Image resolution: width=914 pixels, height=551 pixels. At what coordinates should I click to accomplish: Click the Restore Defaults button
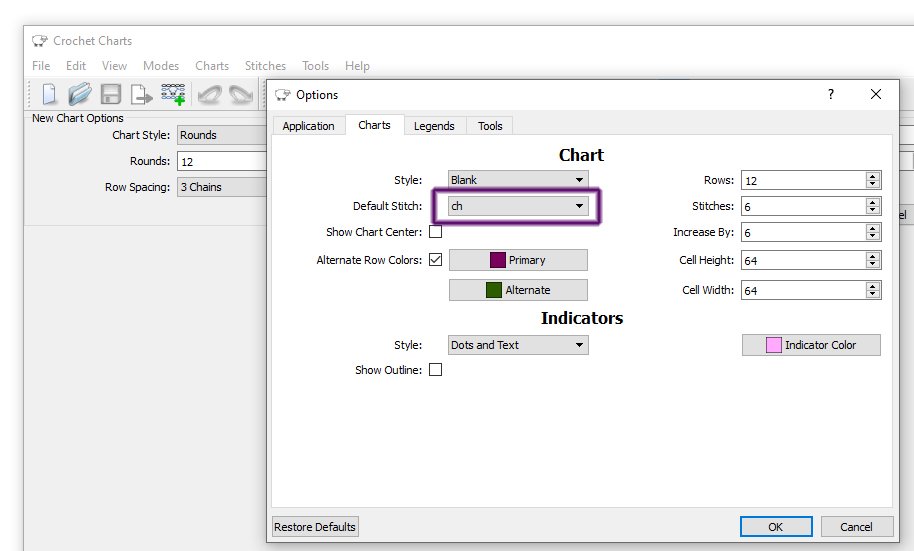point(315,527)
